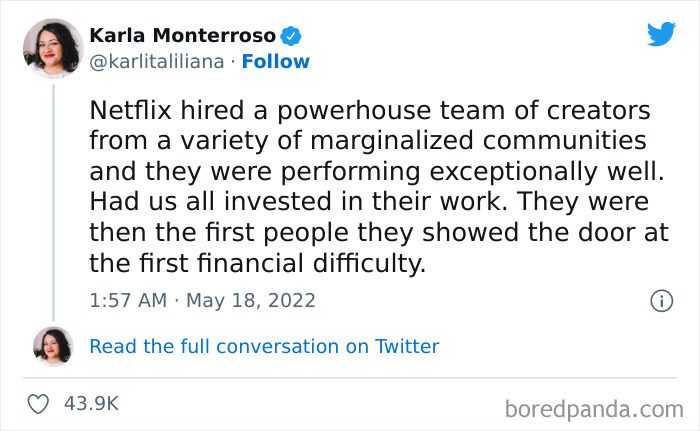Click the tweet's last line, "the first financial difficulty"
700x431 pixels.
pyautogui.click(x=258, y=265)
